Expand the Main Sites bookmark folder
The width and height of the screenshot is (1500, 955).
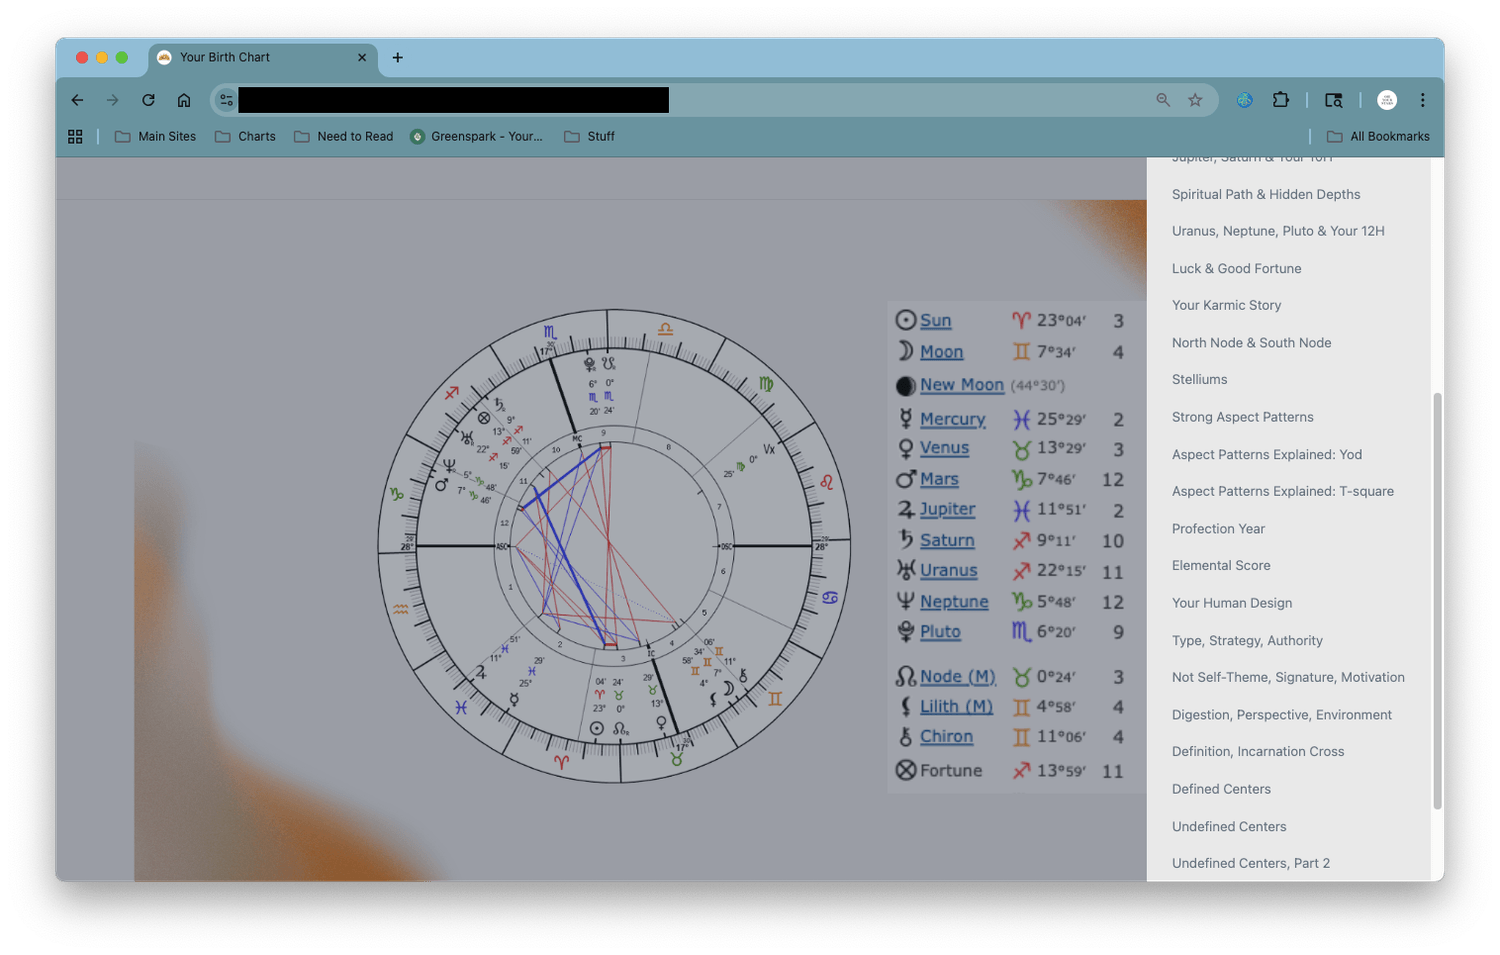pos(155,137)
